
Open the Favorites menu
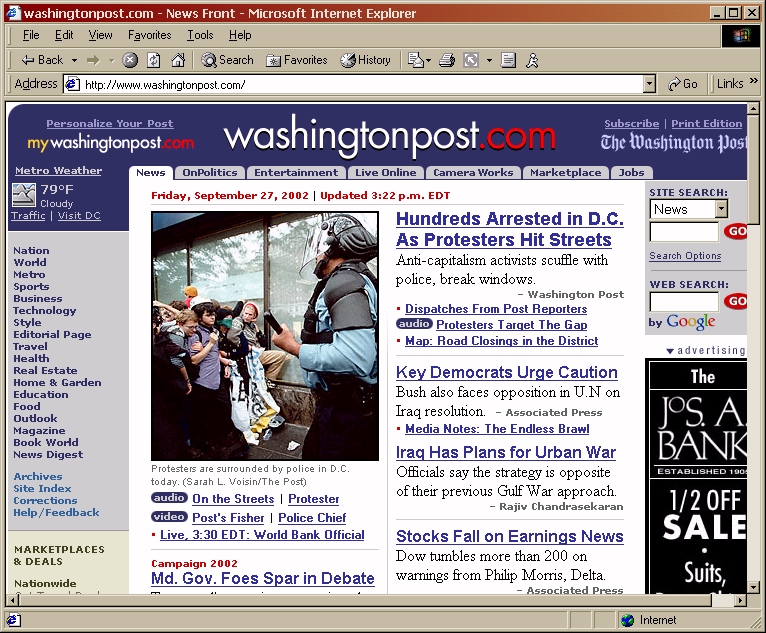pyautogui.click(x=149, y=35)
